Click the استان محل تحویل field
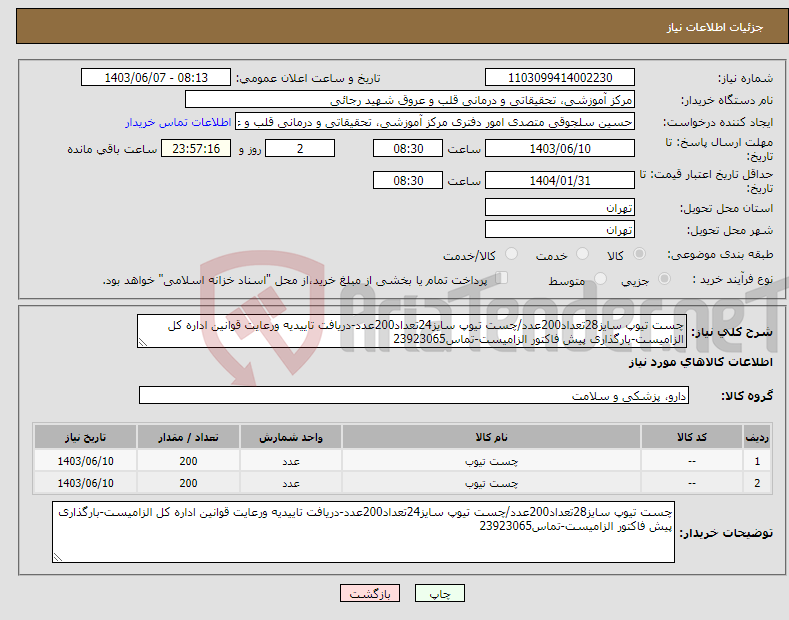The height and width of the screenshot is (620, 789). (x=560, y=207)
